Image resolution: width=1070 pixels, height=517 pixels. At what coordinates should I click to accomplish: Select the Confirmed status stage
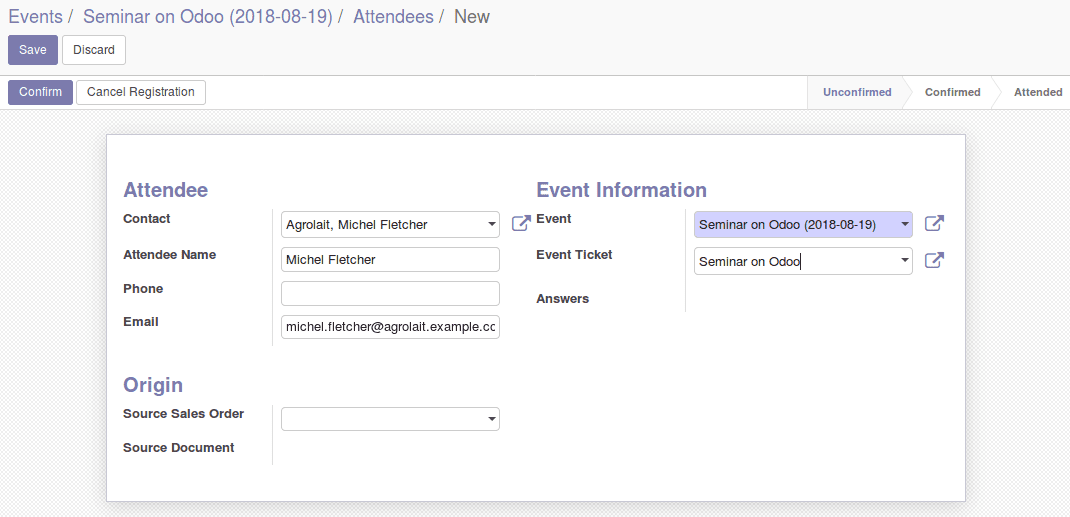[x=953, y=92]
